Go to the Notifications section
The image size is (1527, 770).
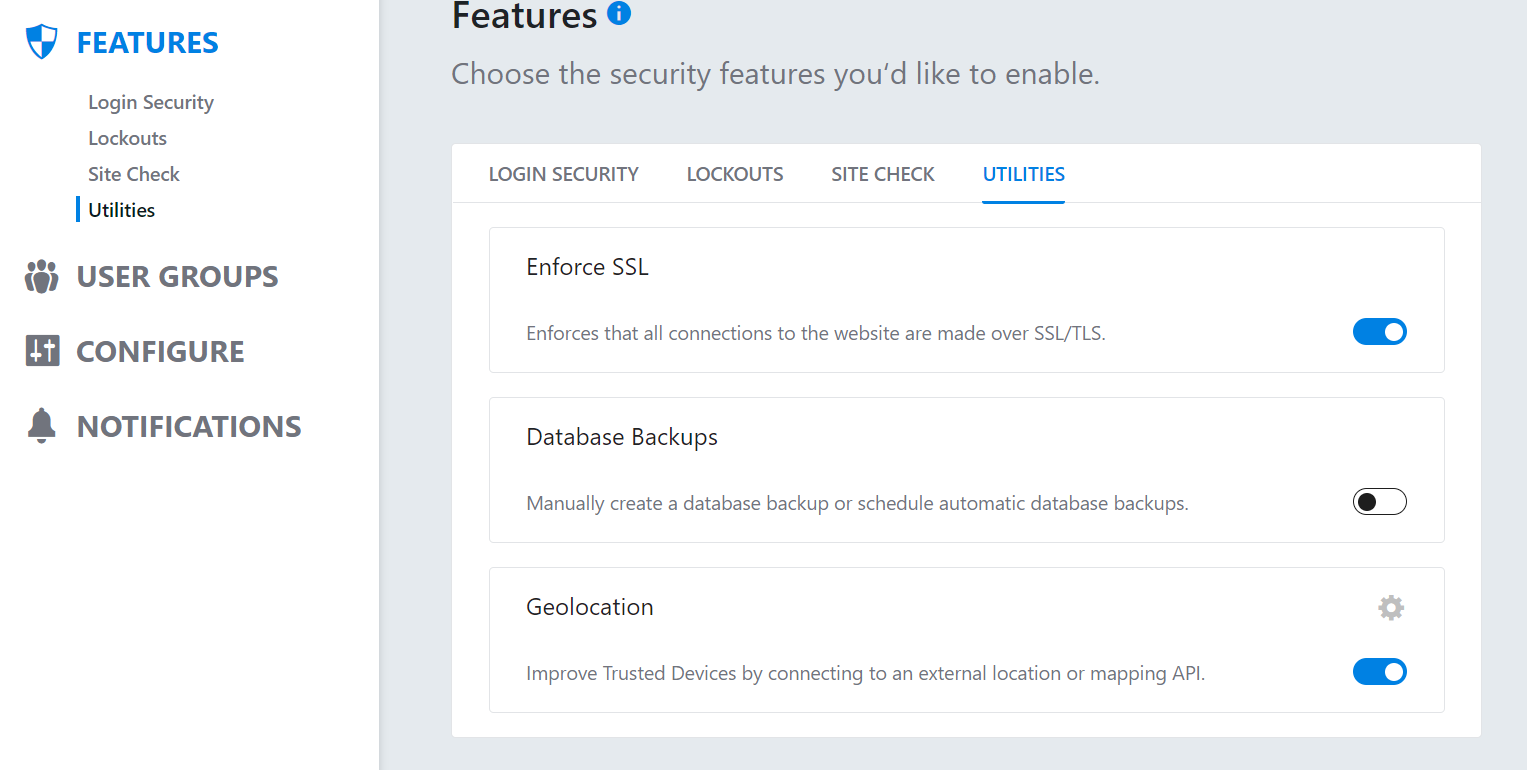[189, 426]
